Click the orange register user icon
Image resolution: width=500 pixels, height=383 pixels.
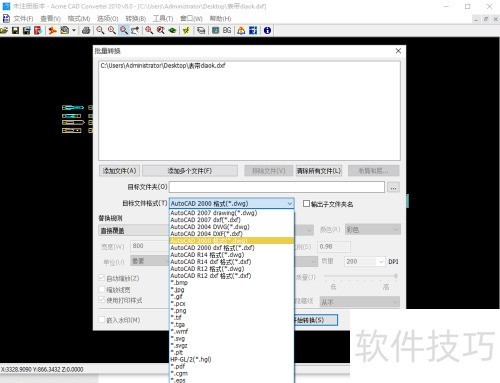pos(241,31)
